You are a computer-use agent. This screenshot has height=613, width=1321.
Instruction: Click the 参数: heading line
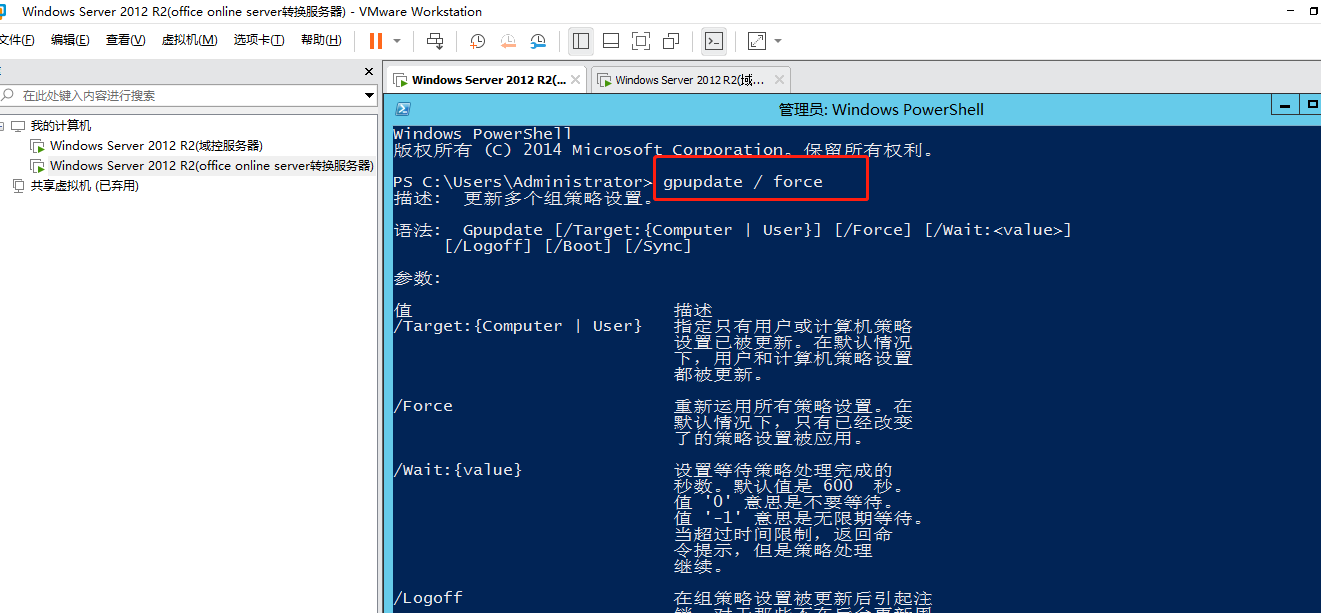[x=417, y=278]
